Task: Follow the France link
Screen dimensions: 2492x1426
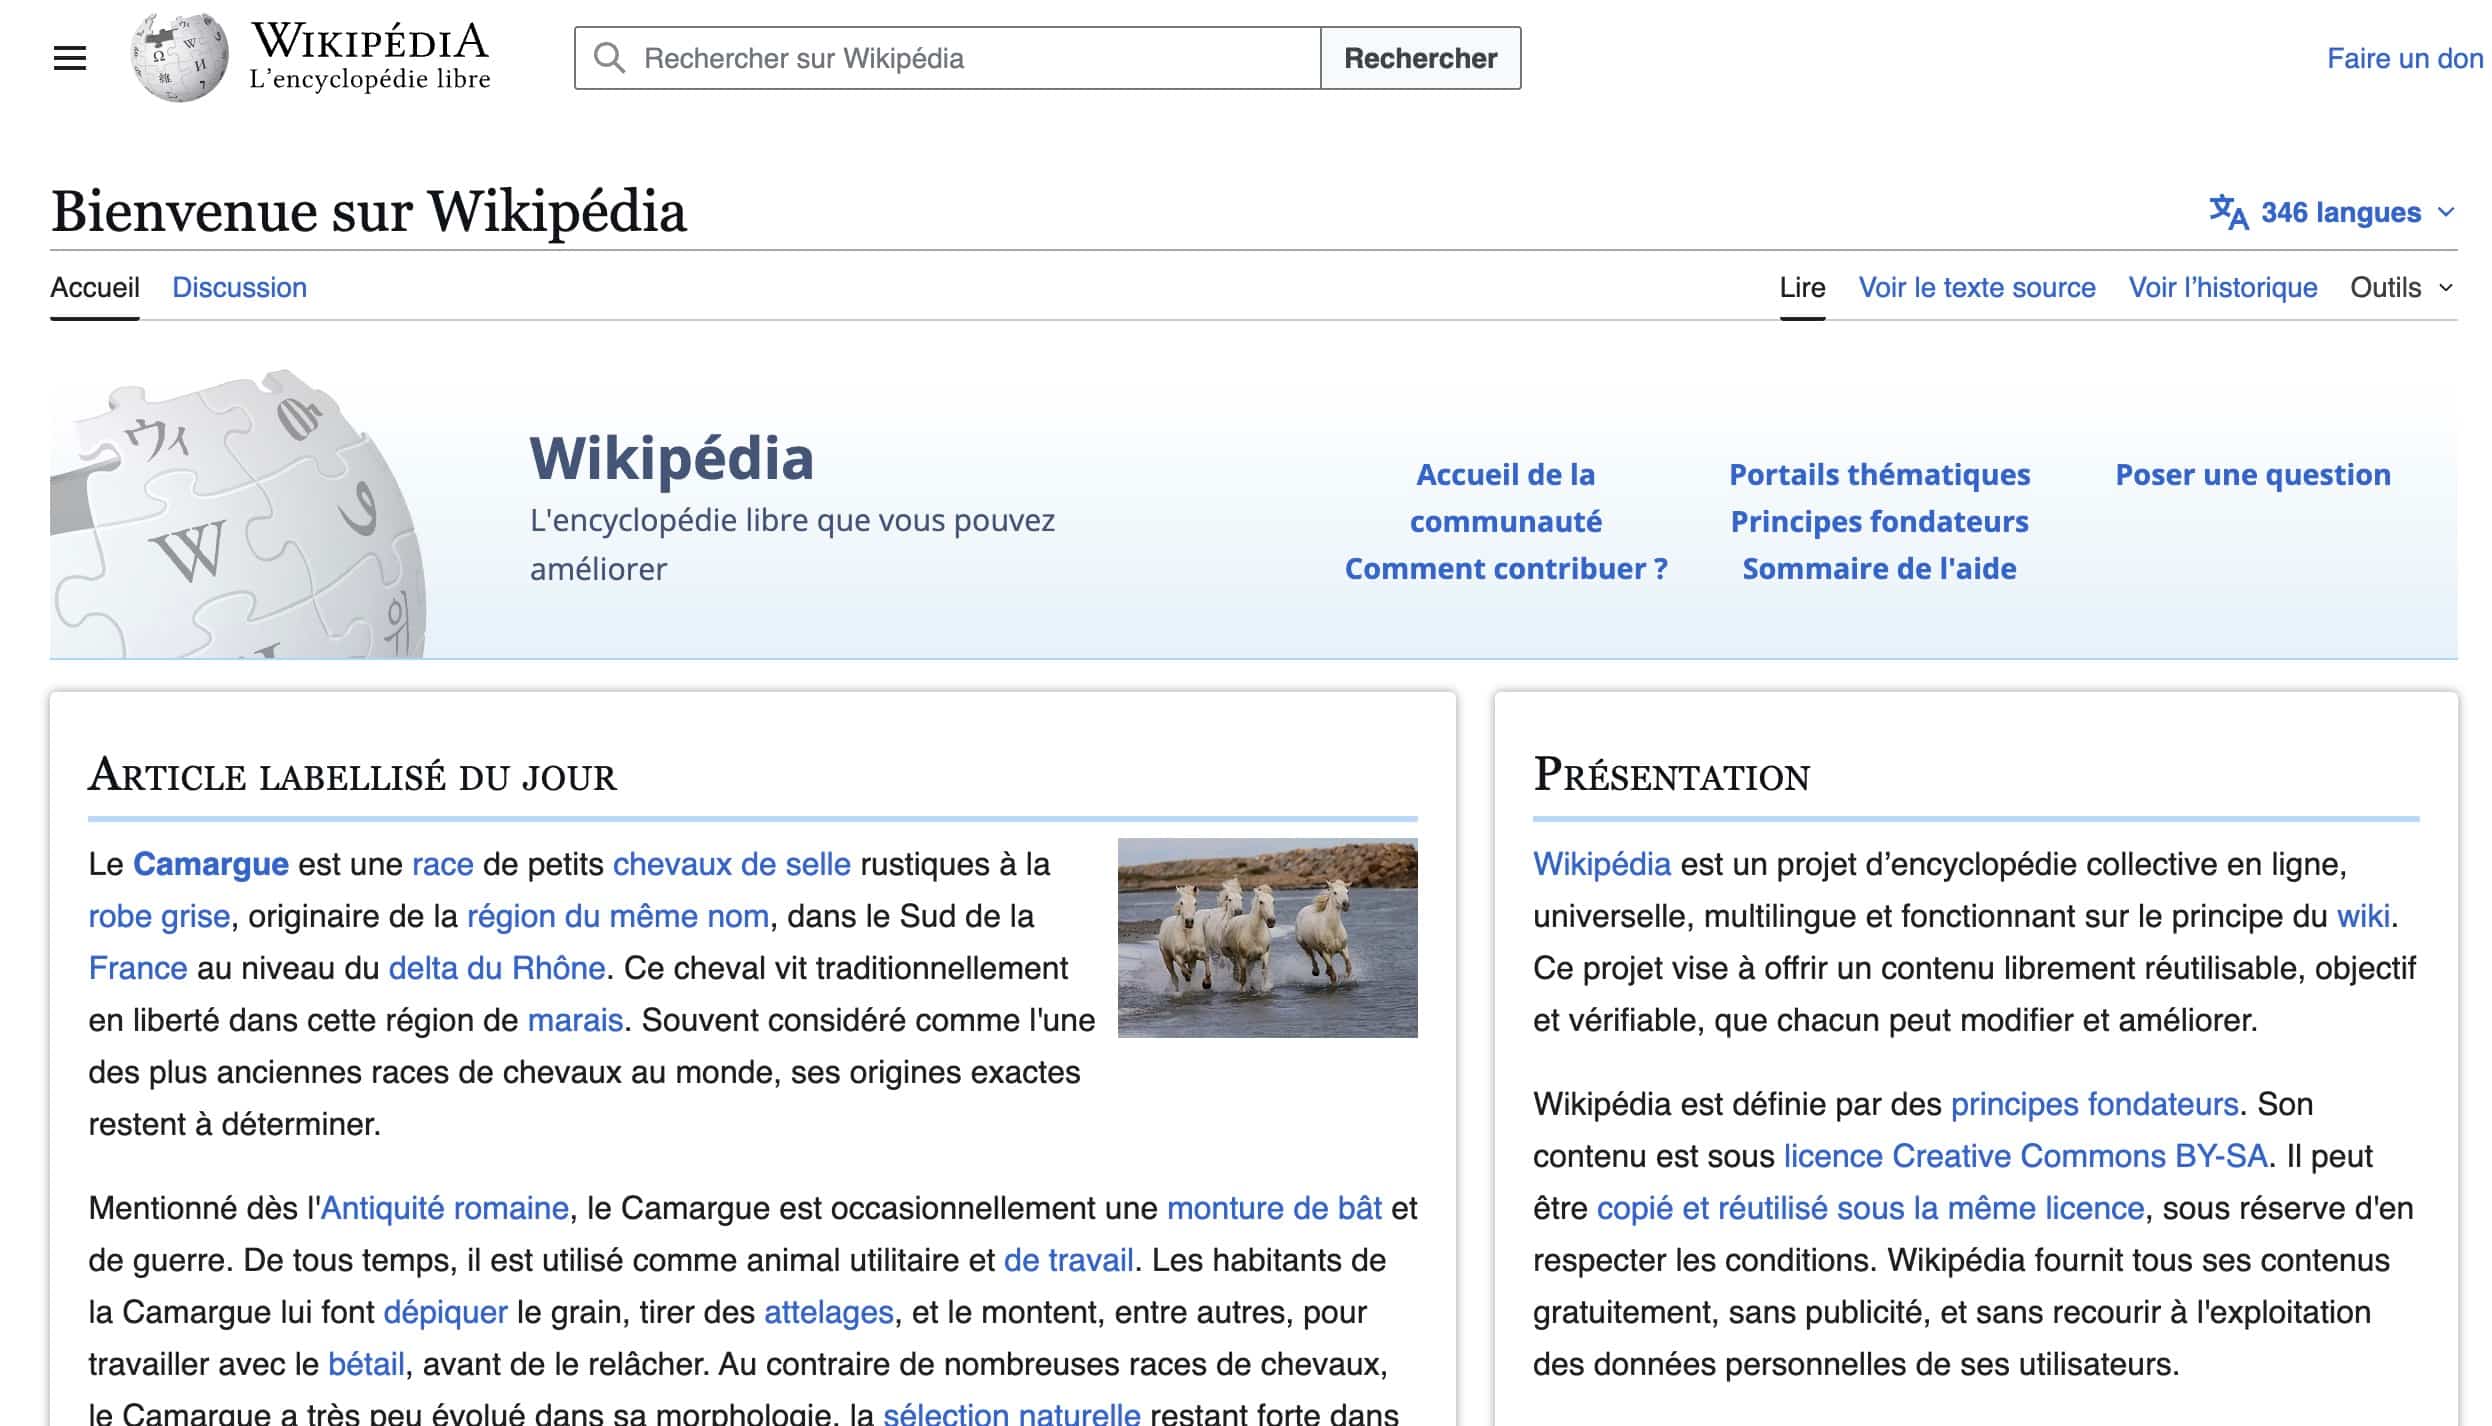Action: pos(138,968)
